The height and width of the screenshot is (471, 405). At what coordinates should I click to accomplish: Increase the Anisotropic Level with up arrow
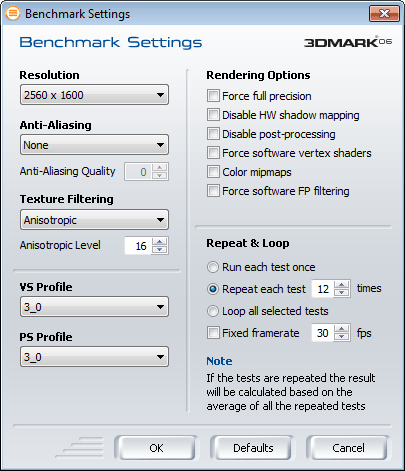click(160, 242)
